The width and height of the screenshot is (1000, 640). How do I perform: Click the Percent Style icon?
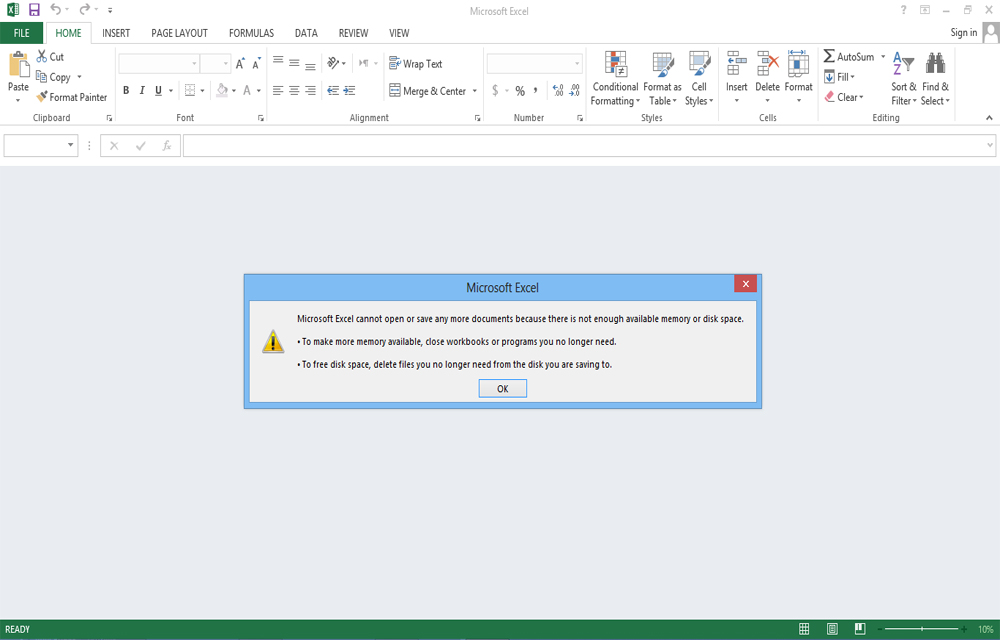click(x=518, y=90)
